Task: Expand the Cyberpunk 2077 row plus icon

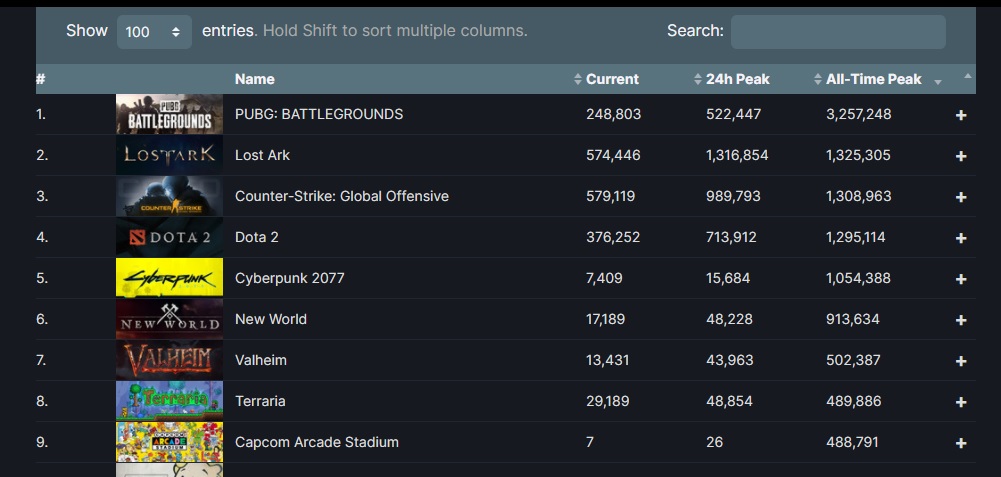Action: click(961, 279)
